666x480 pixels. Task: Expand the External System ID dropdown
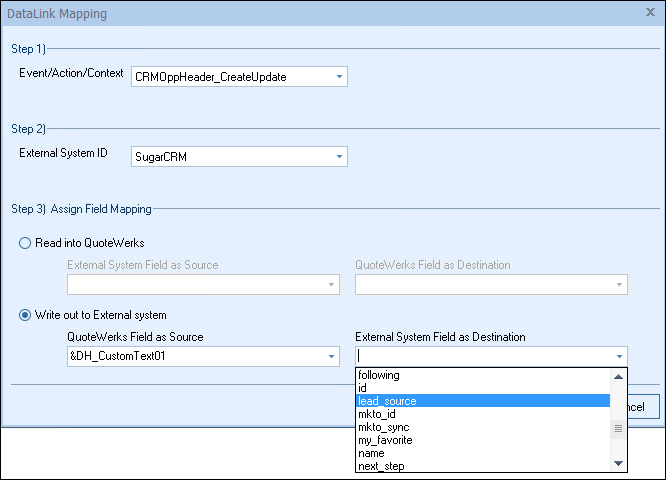[339, 156]
